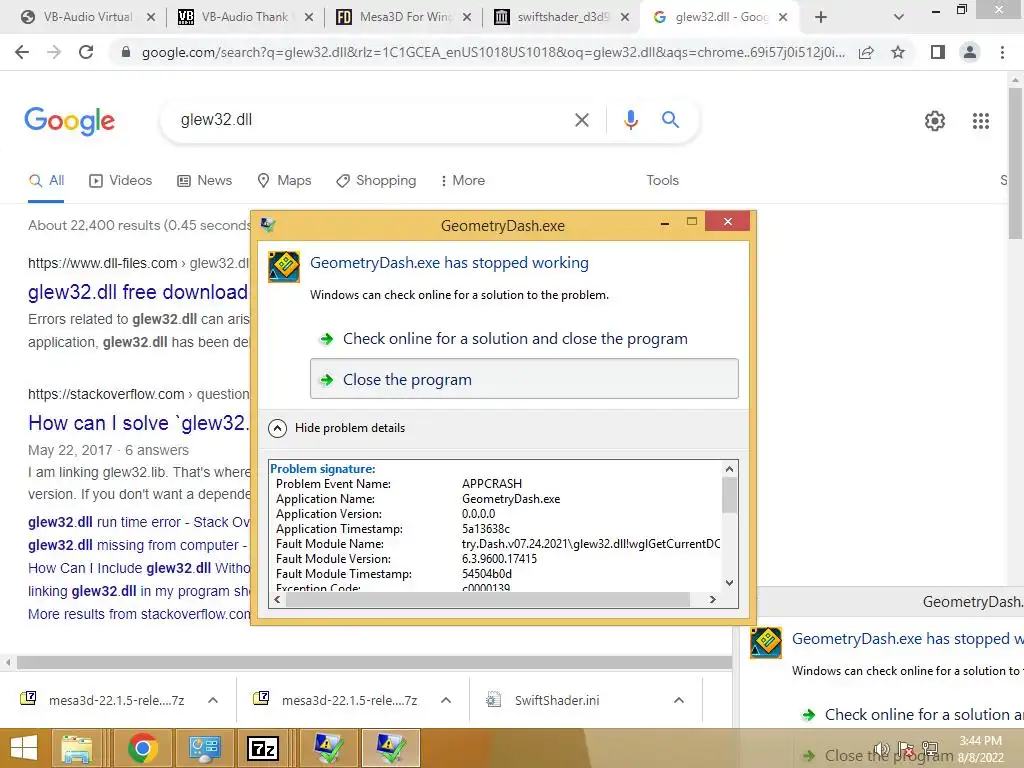1024x768 pixels.
Task: Open the Windows Start button
Action: [x=24, y=748]
